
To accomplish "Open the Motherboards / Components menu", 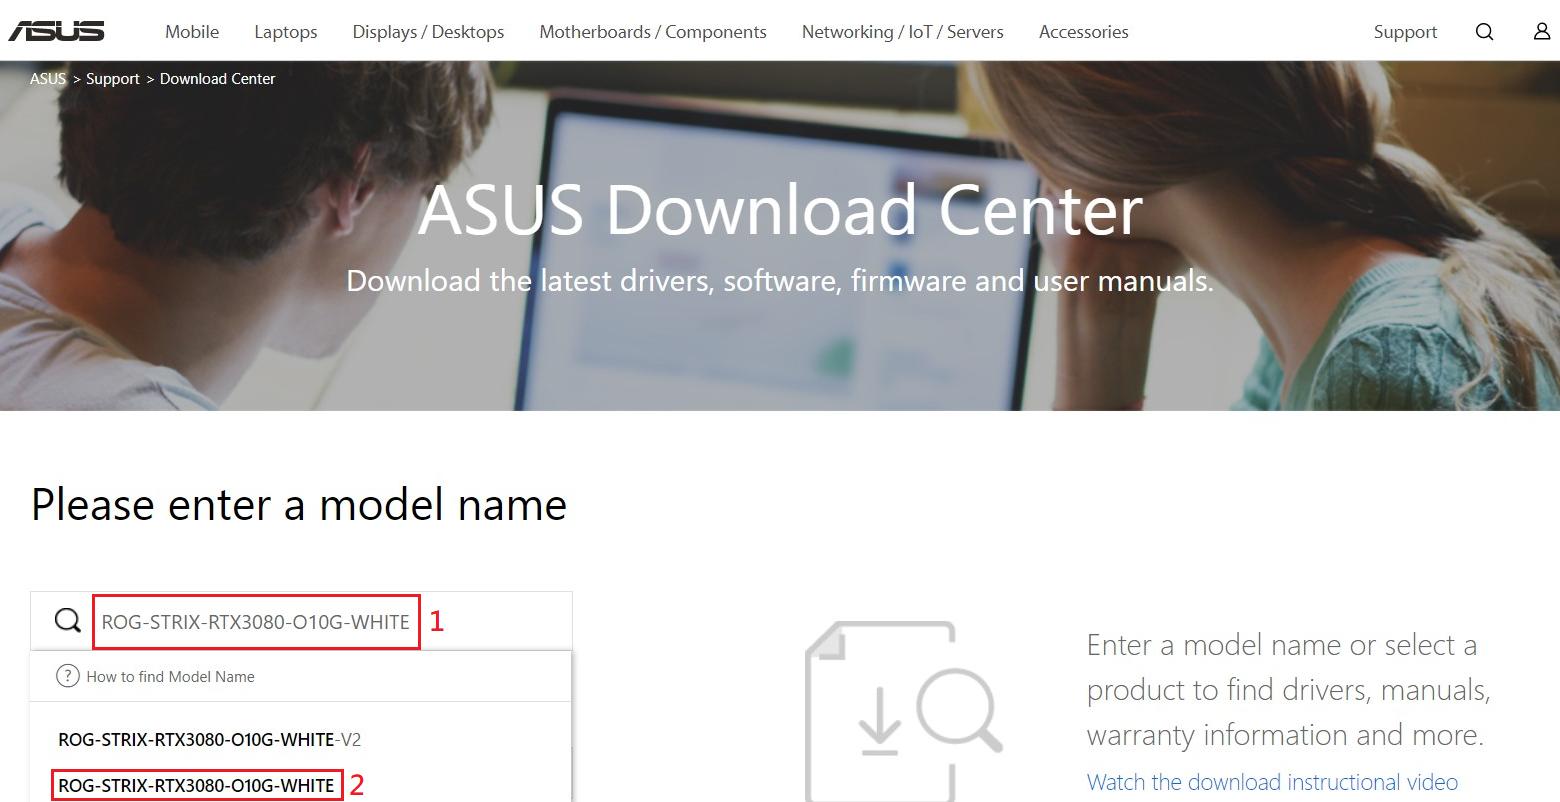I will click(653, 32).
